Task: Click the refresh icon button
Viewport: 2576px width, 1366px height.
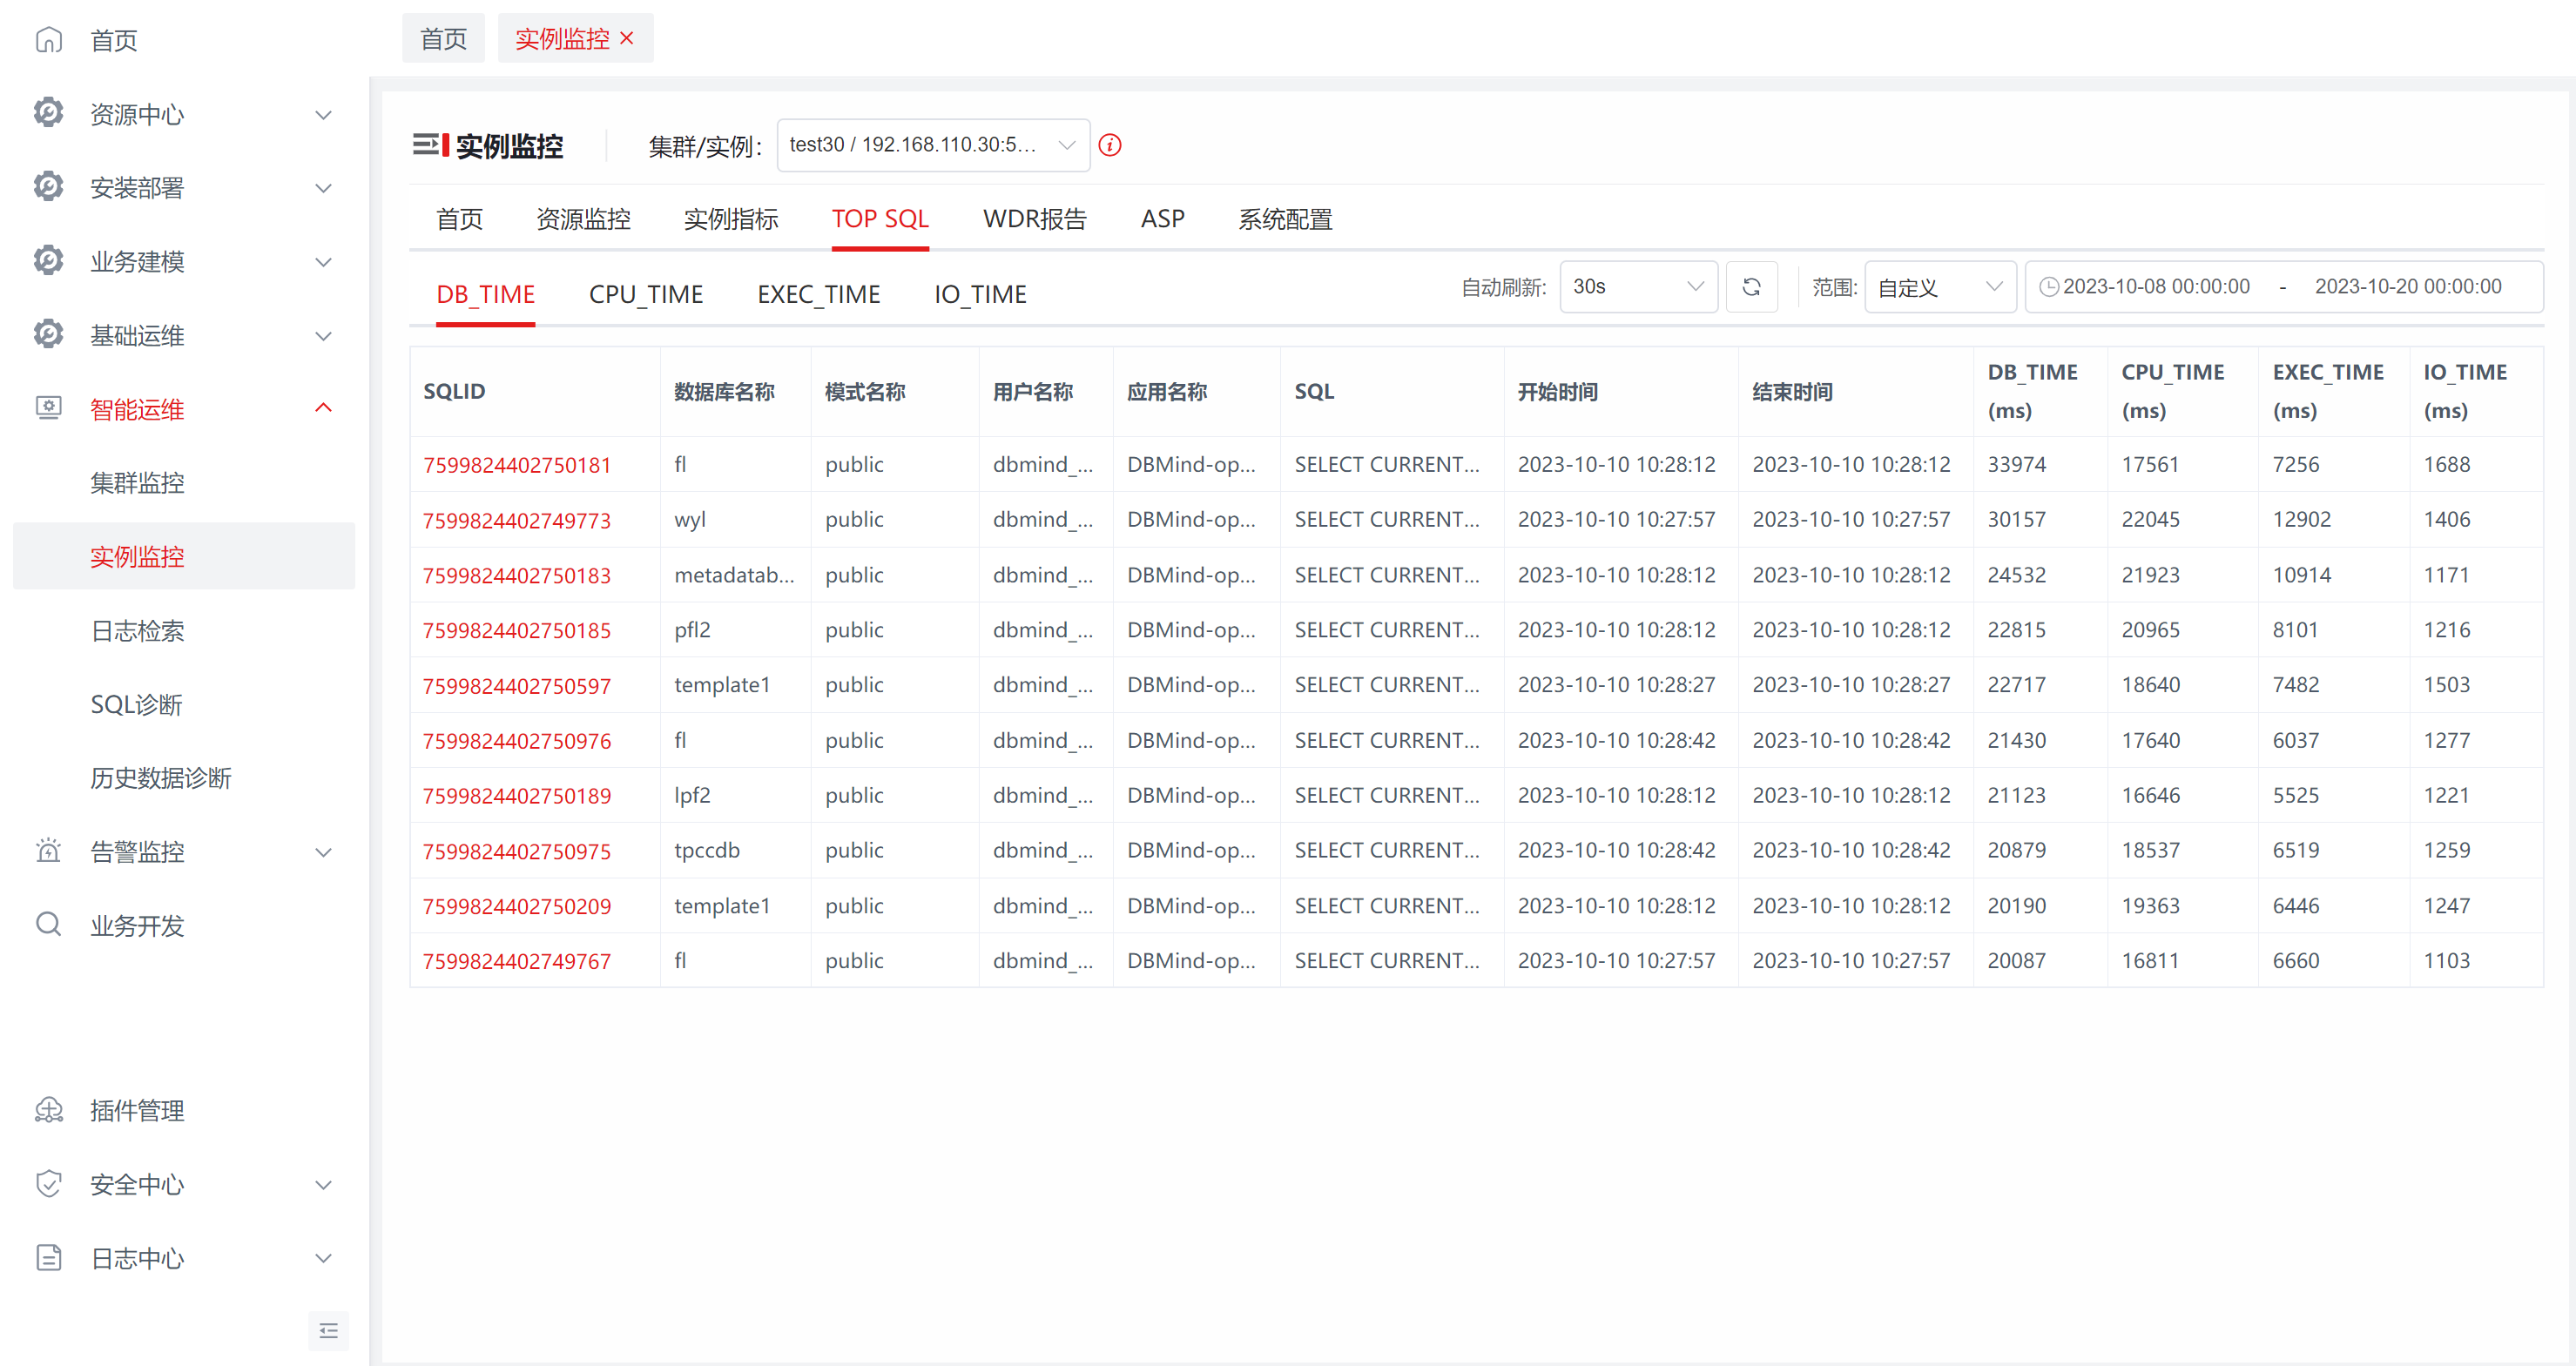Action: coord(1752,287)
